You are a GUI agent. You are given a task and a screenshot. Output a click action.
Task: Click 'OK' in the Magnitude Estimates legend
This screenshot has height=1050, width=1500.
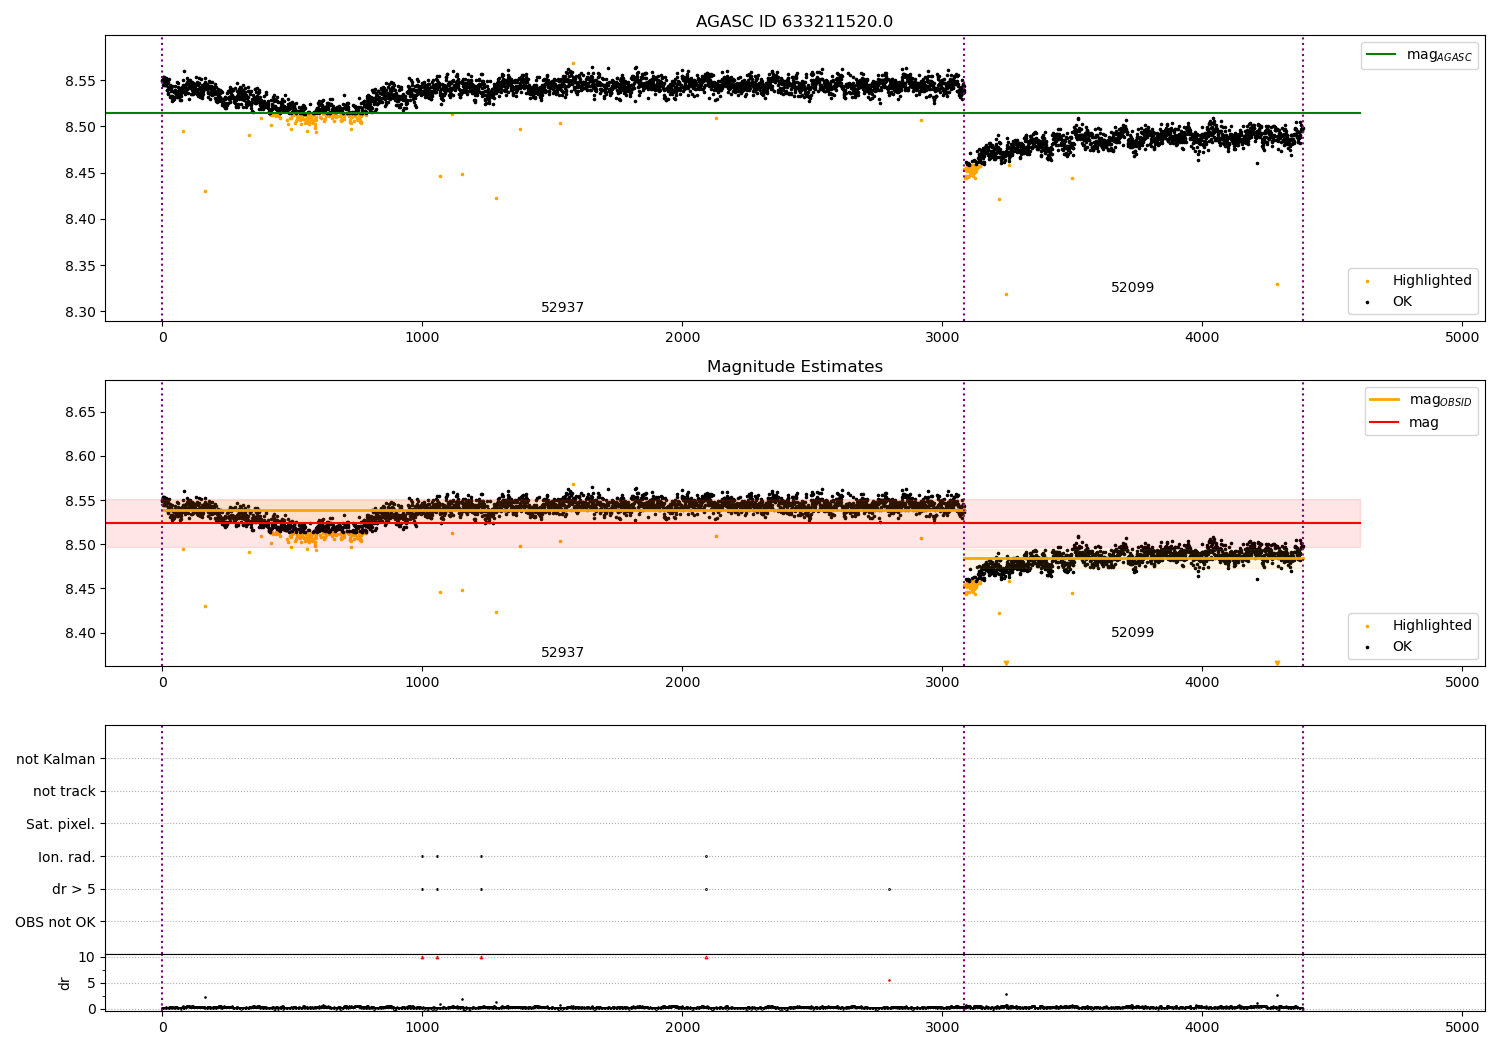tap(1390, 646)
